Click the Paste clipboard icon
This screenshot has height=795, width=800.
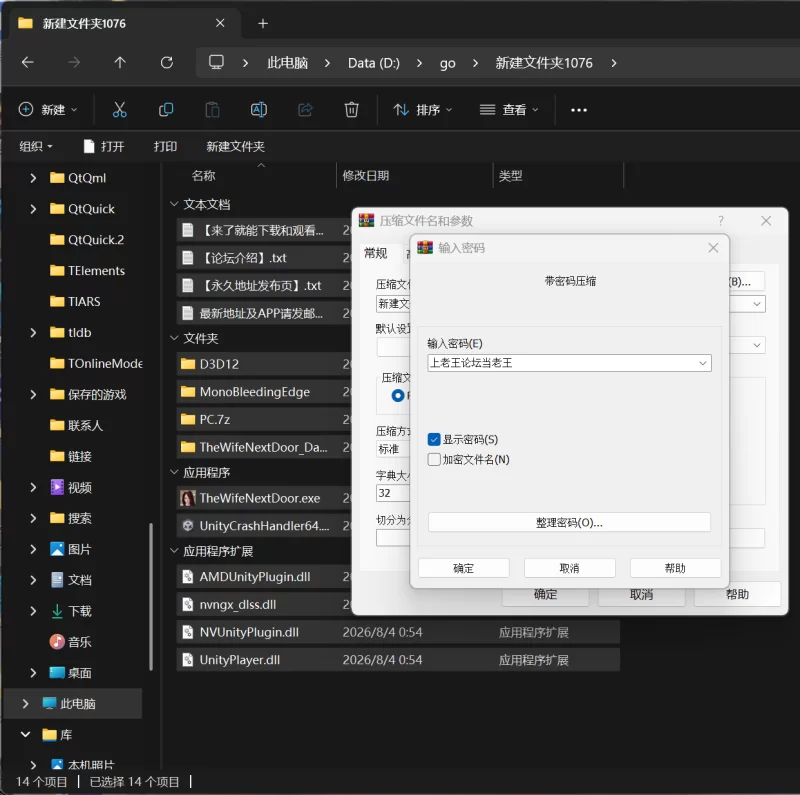click(x=212, y=110)
